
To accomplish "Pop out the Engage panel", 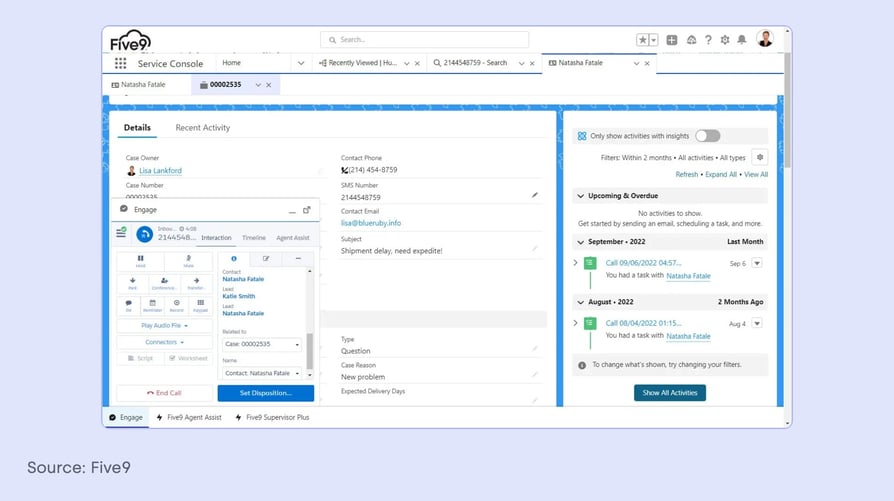I will pyautogui.click(x=307, y=210).
